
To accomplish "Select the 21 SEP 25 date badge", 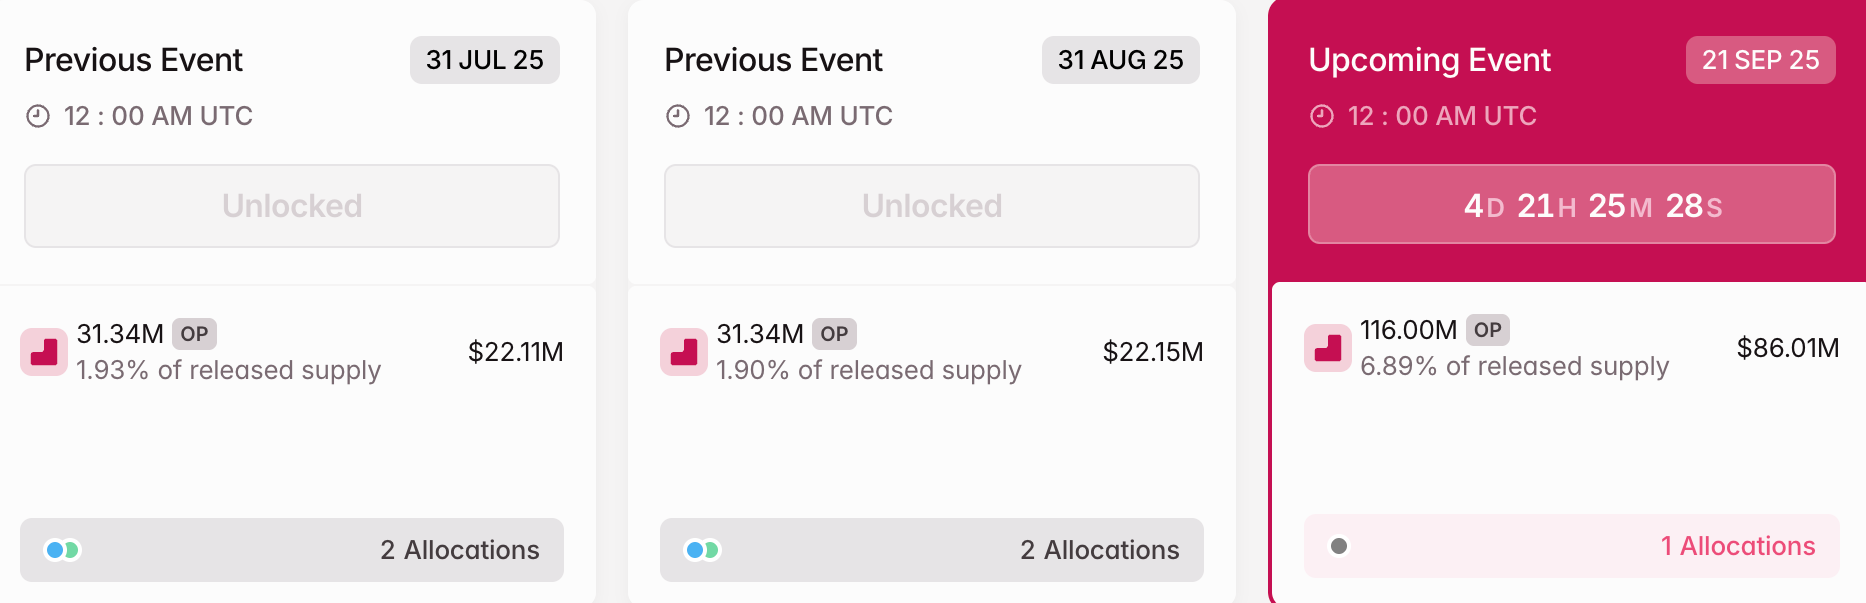I will pos(1761,60).
